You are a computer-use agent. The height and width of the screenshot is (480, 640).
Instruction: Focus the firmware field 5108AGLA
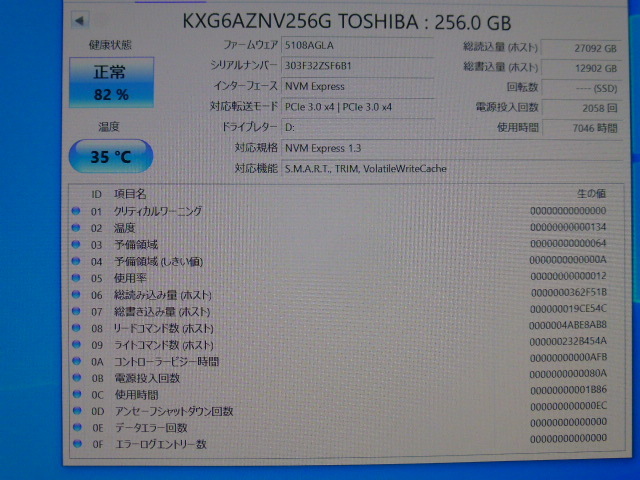pyautogui.click(x=357, y=45)
